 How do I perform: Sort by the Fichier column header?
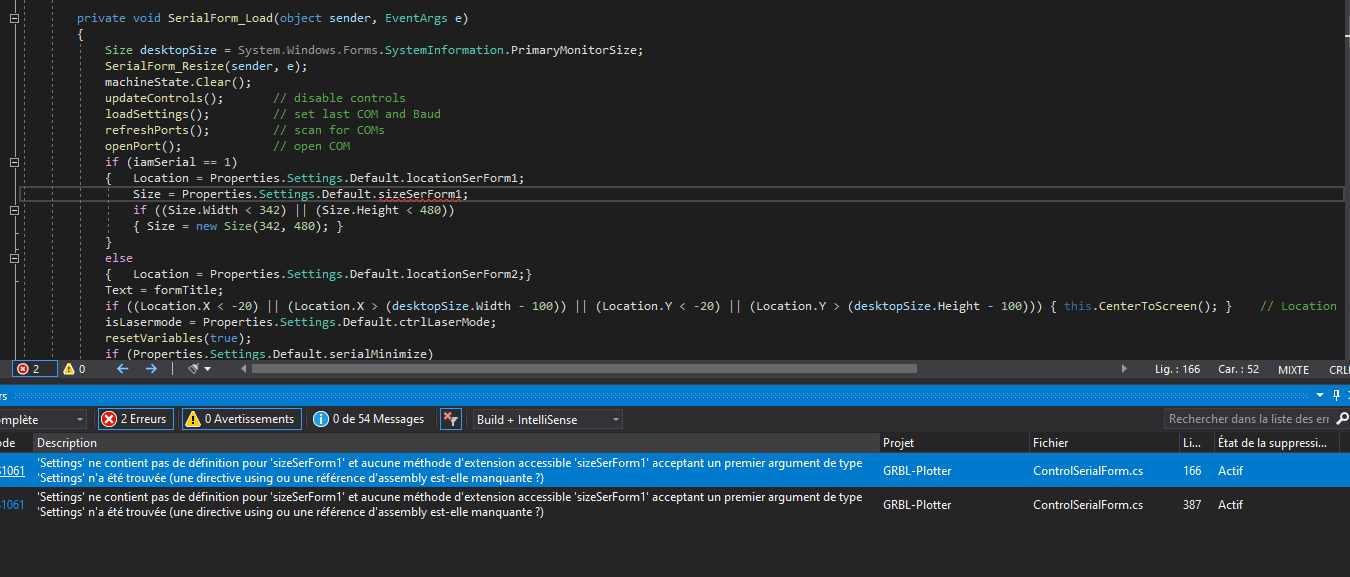click(x=1050, y=442)
